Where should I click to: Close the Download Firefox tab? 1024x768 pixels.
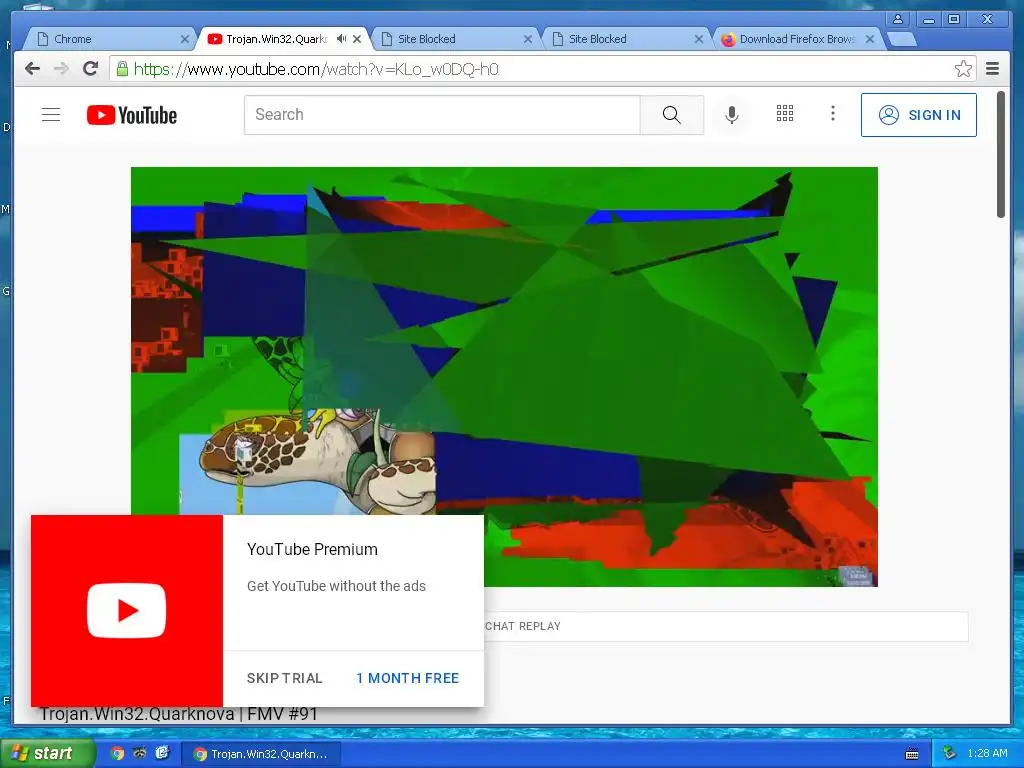coord(870,39)
